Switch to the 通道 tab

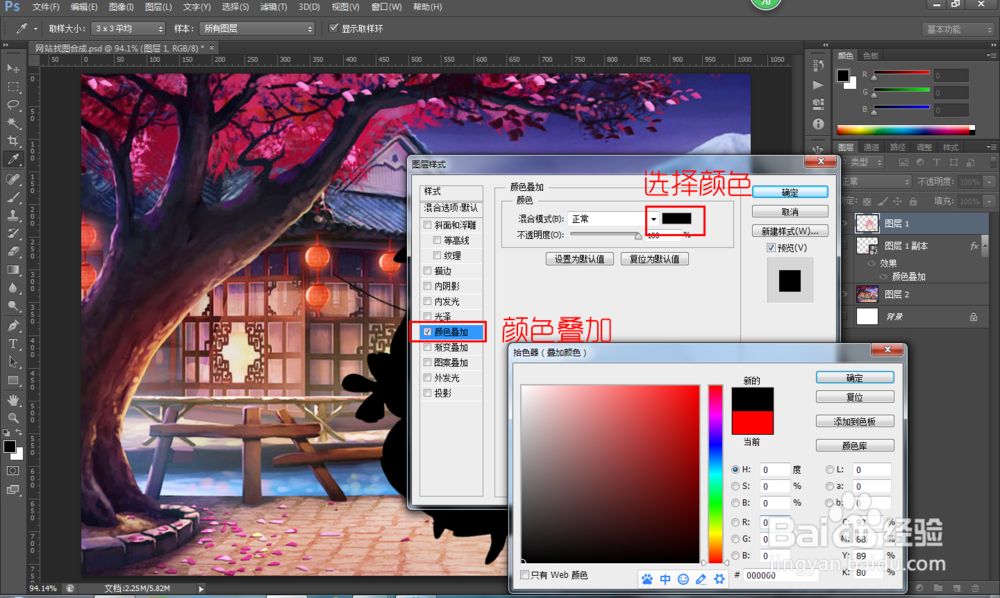(871, 147)
